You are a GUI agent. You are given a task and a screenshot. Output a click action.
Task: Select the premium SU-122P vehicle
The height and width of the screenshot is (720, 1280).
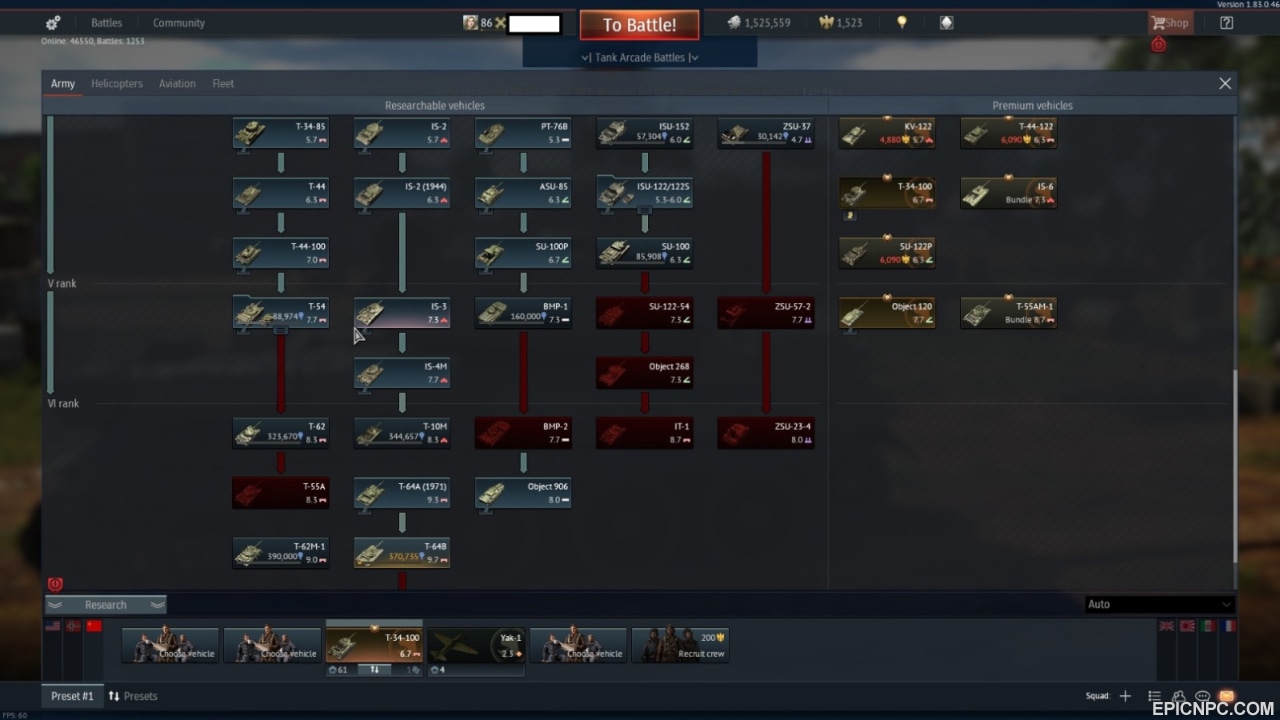coord(888,253)
